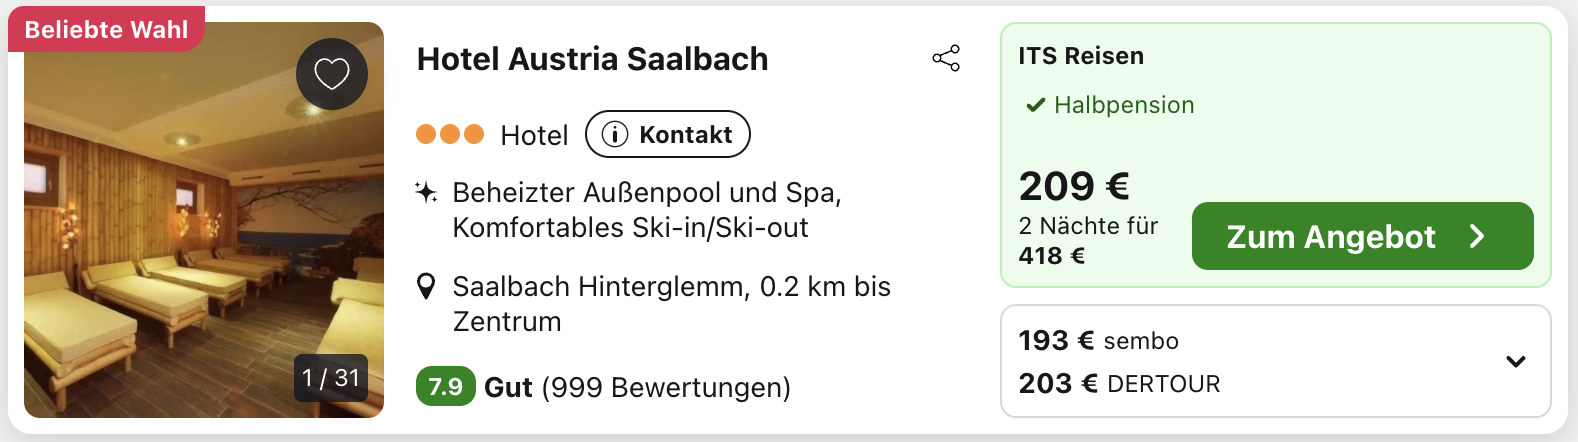Viewport: 1578px width, 442px height.
Task: Open Hotel Austria Saalbach title link
Action: 593,59
